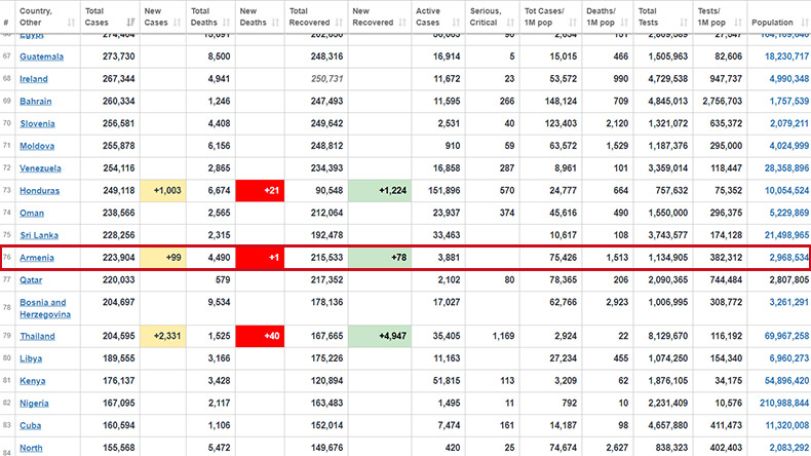This screenshot has width=811, height=456.
Task: Click Armenia new cases cell +99
Action: [x=163, y=257]
